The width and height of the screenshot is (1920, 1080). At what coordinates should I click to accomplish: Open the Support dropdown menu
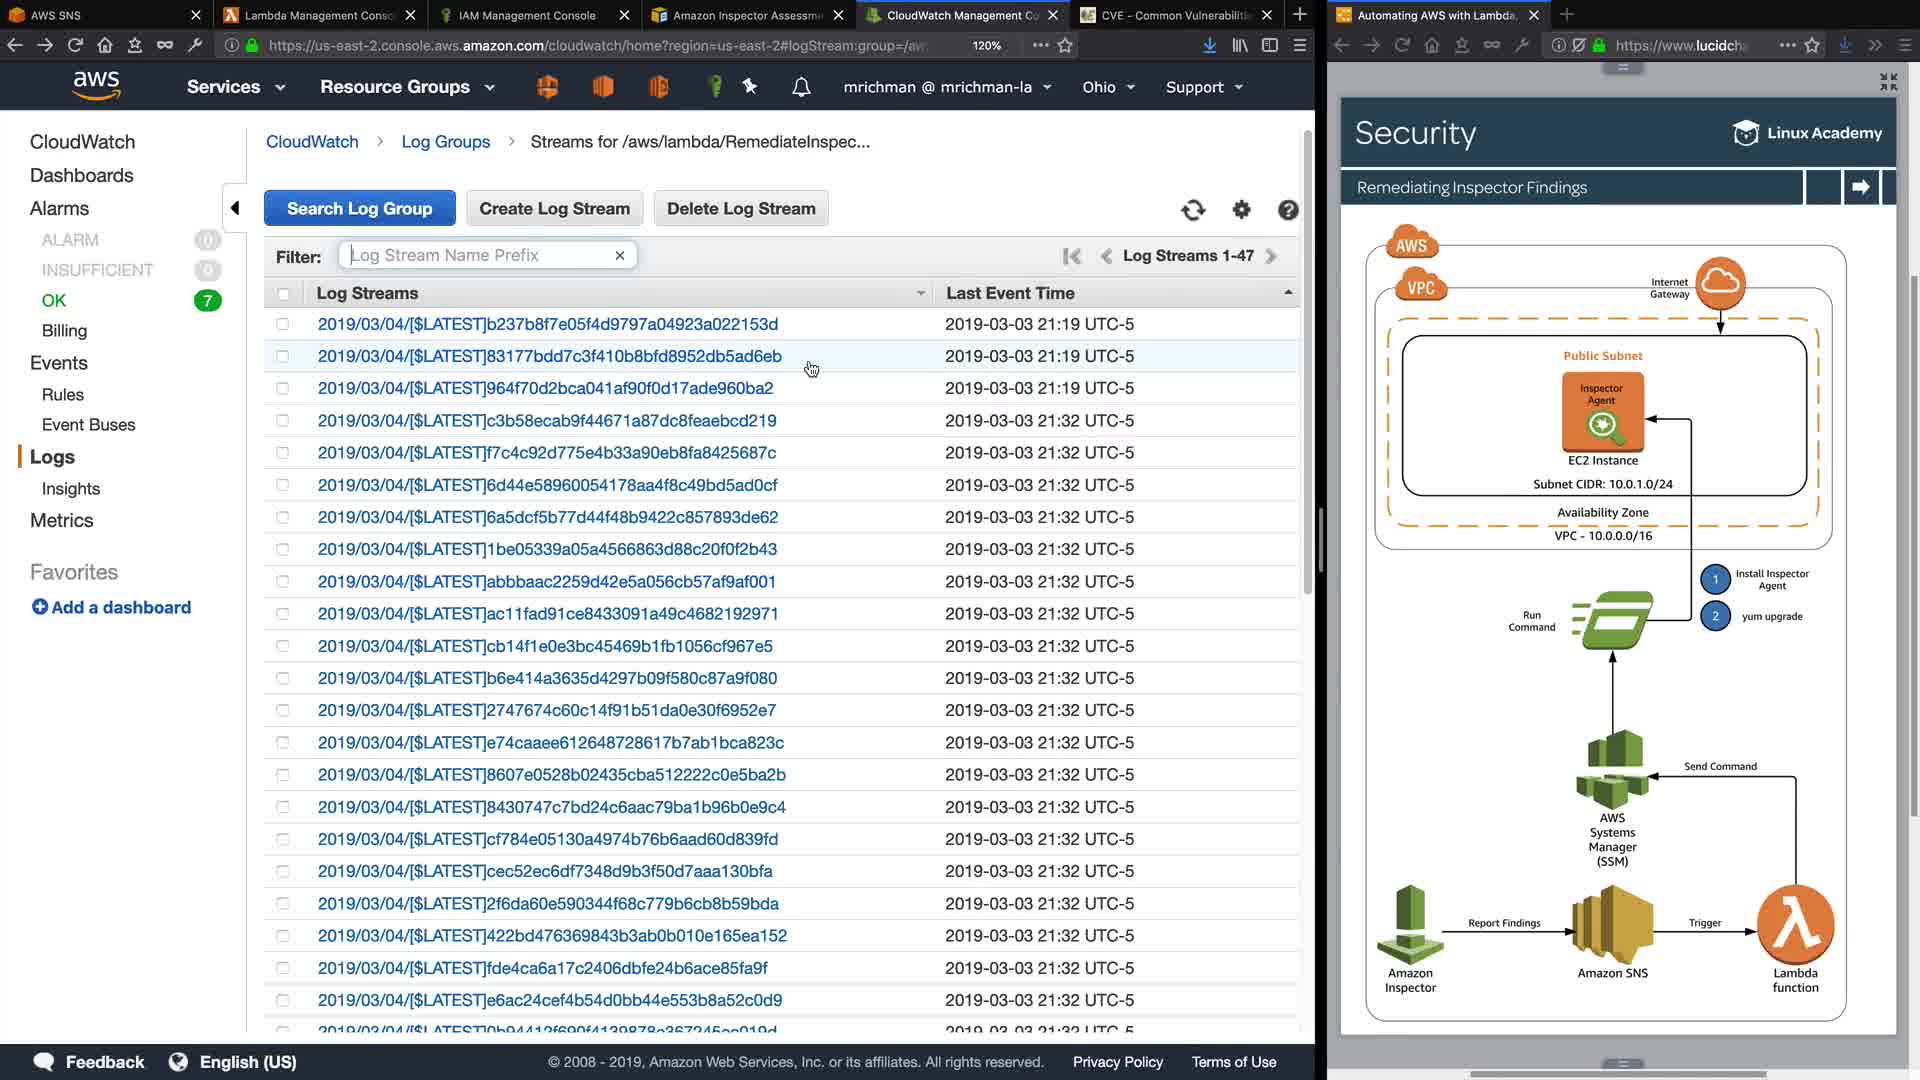[x=1204, y=87]
